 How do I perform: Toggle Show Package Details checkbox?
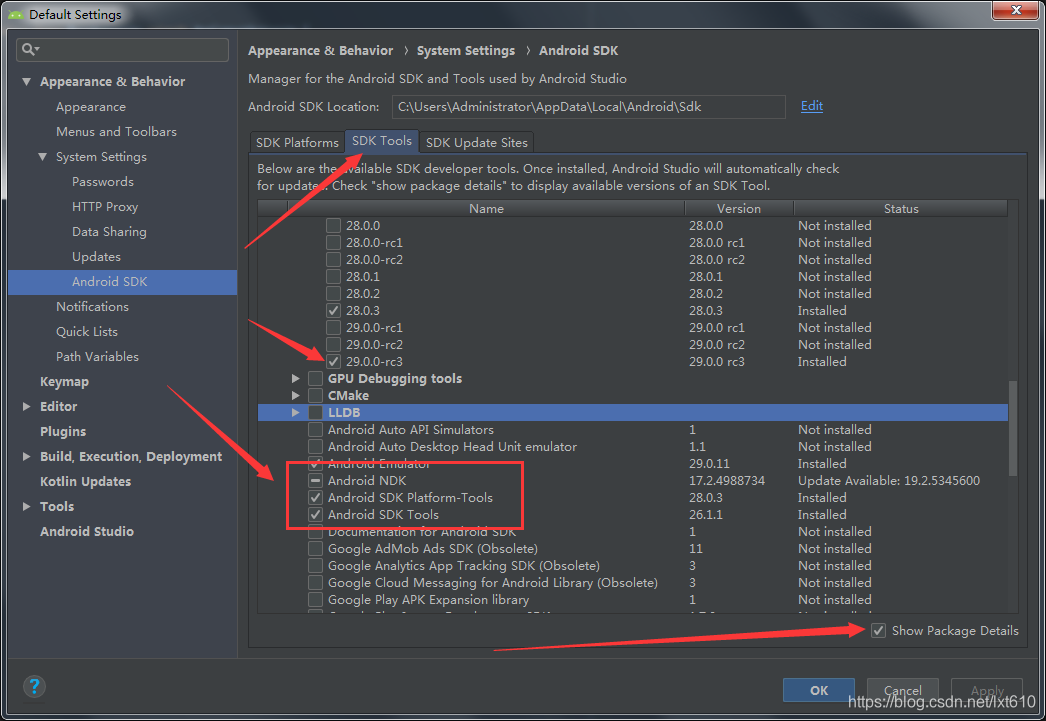[879, 630]
